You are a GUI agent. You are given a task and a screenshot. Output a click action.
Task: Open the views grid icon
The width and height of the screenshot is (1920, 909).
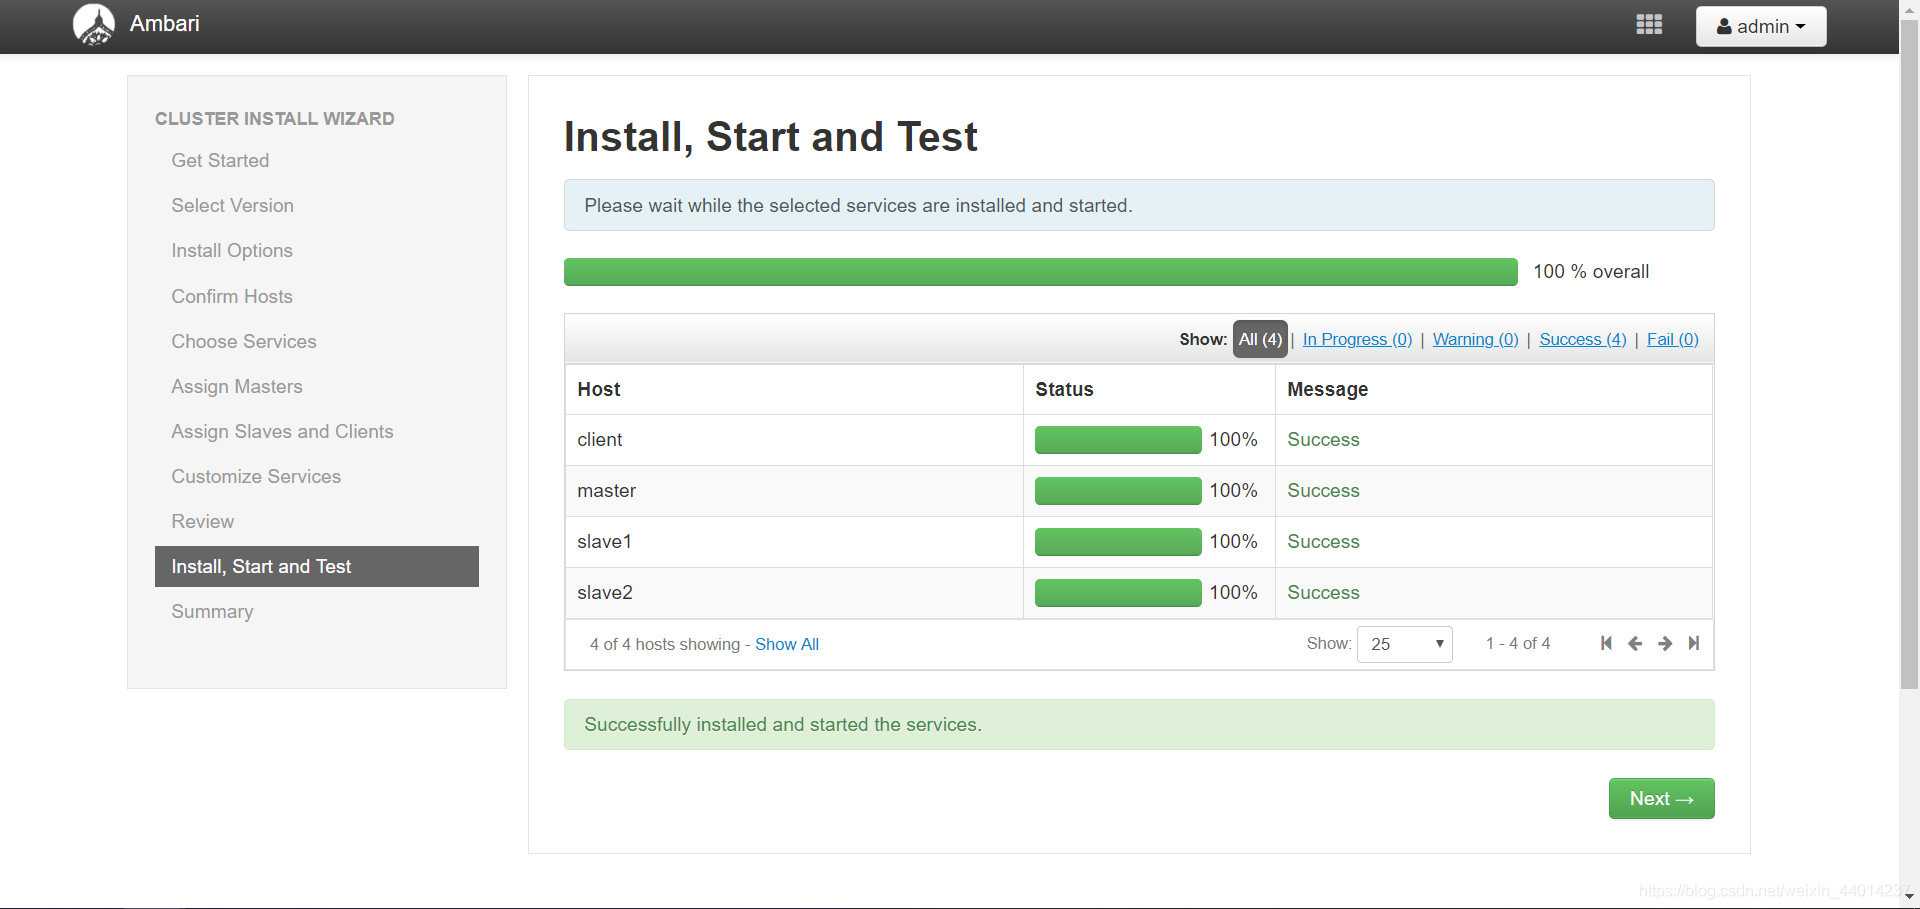click(x=1649, y=25)
